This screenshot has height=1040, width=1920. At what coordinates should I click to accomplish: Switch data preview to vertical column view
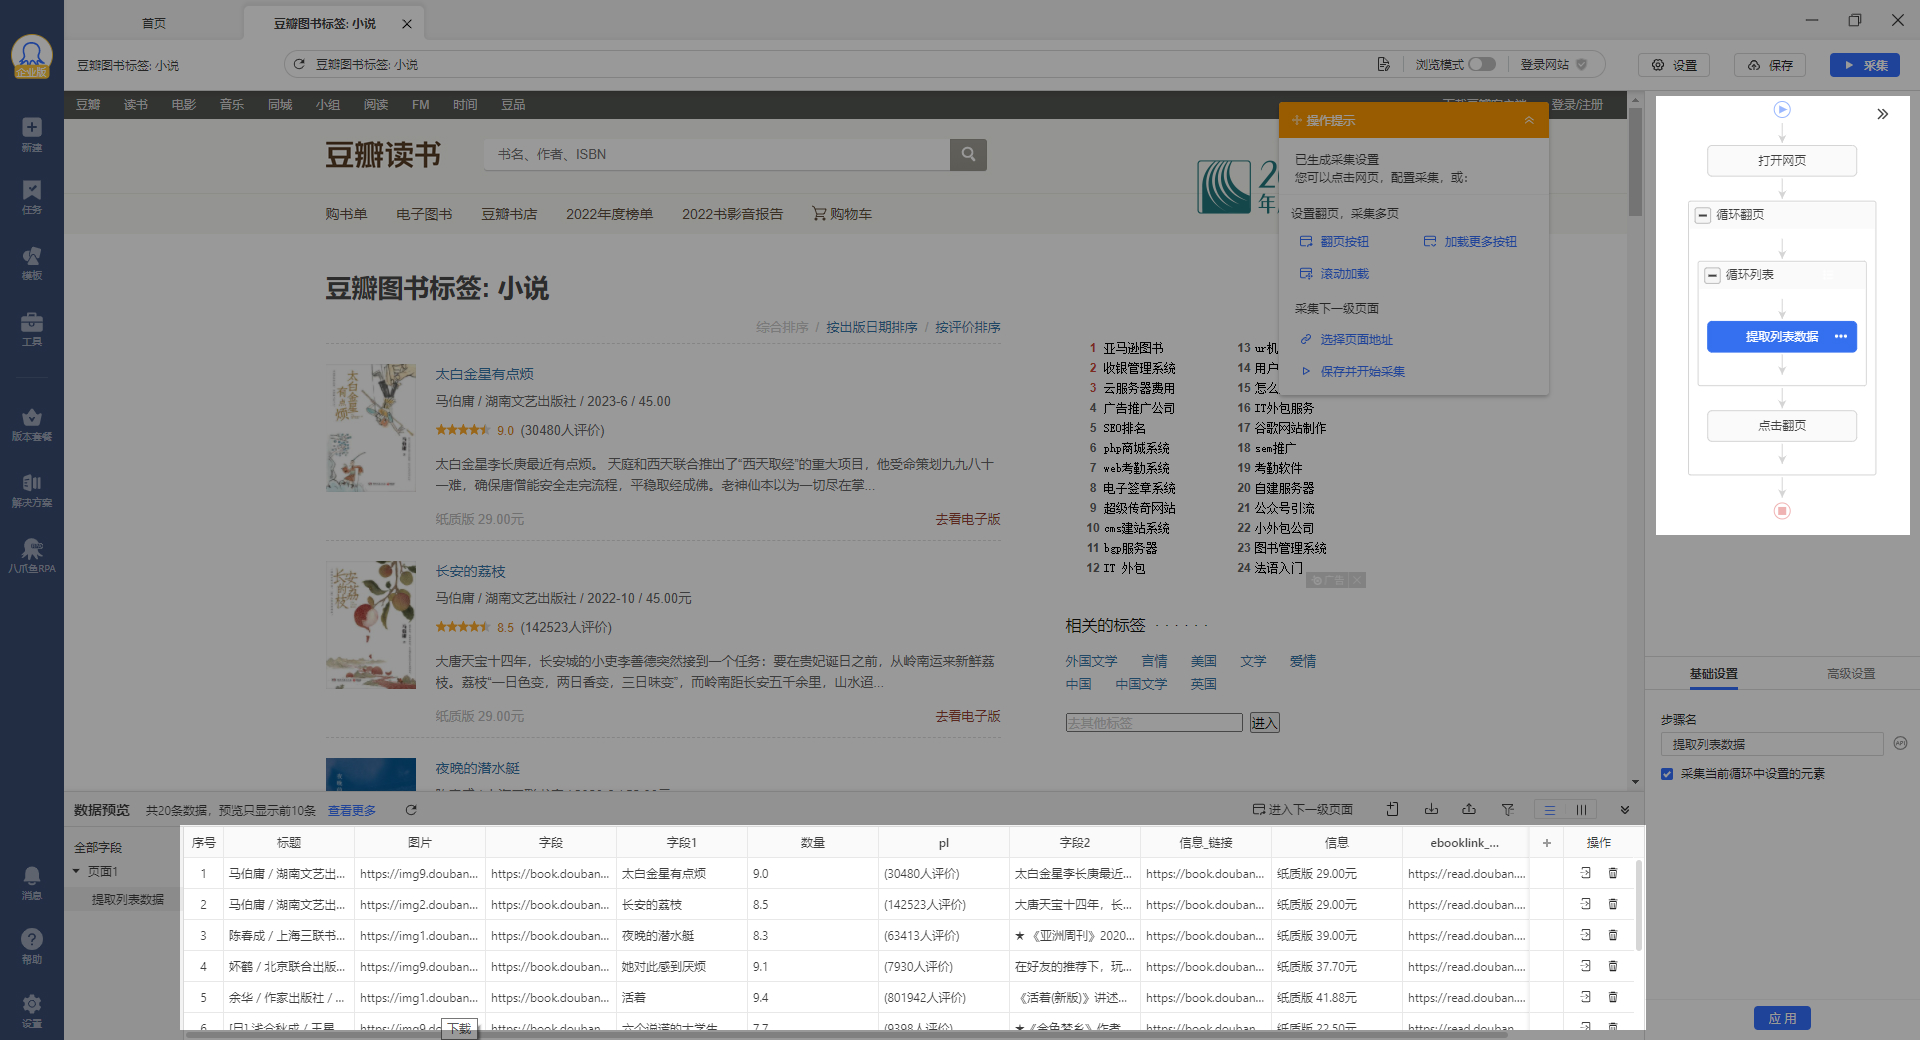pyautogui.click(x=1581, y=810)
